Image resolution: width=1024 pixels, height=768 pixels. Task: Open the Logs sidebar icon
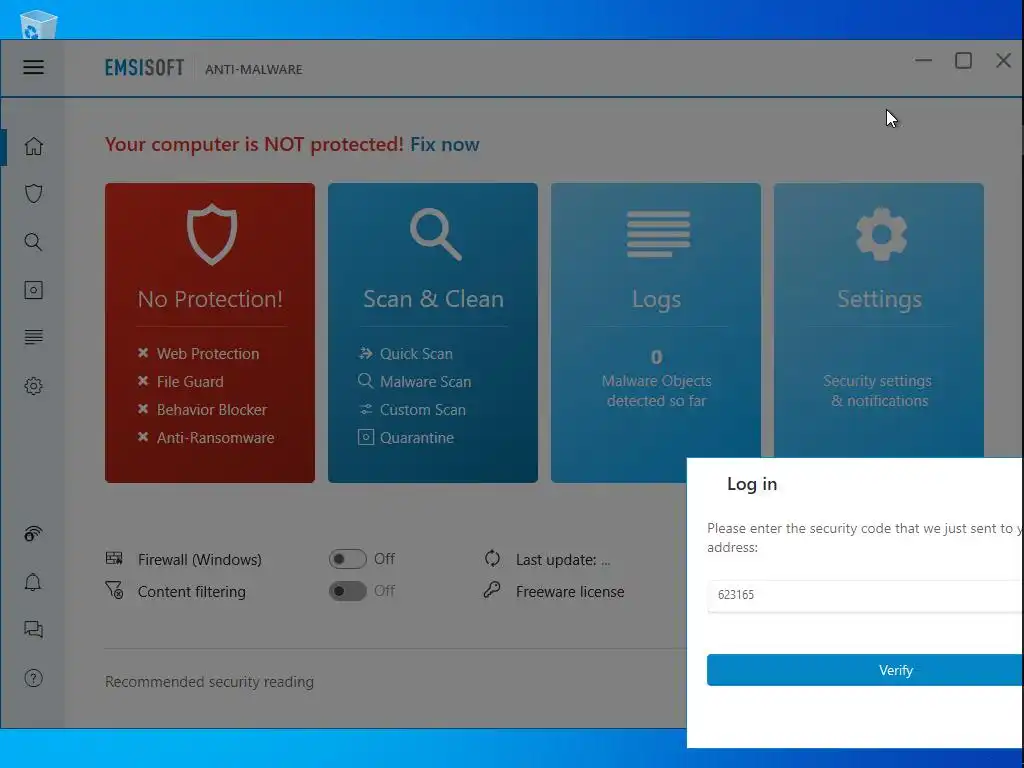(x=33, y=337)
